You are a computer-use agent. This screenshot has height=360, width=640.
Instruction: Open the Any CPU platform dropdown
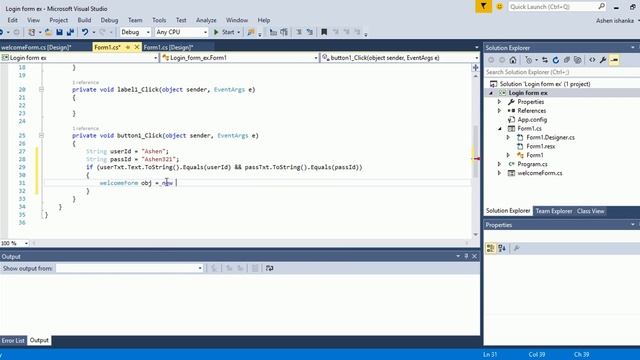pos(205,32)
